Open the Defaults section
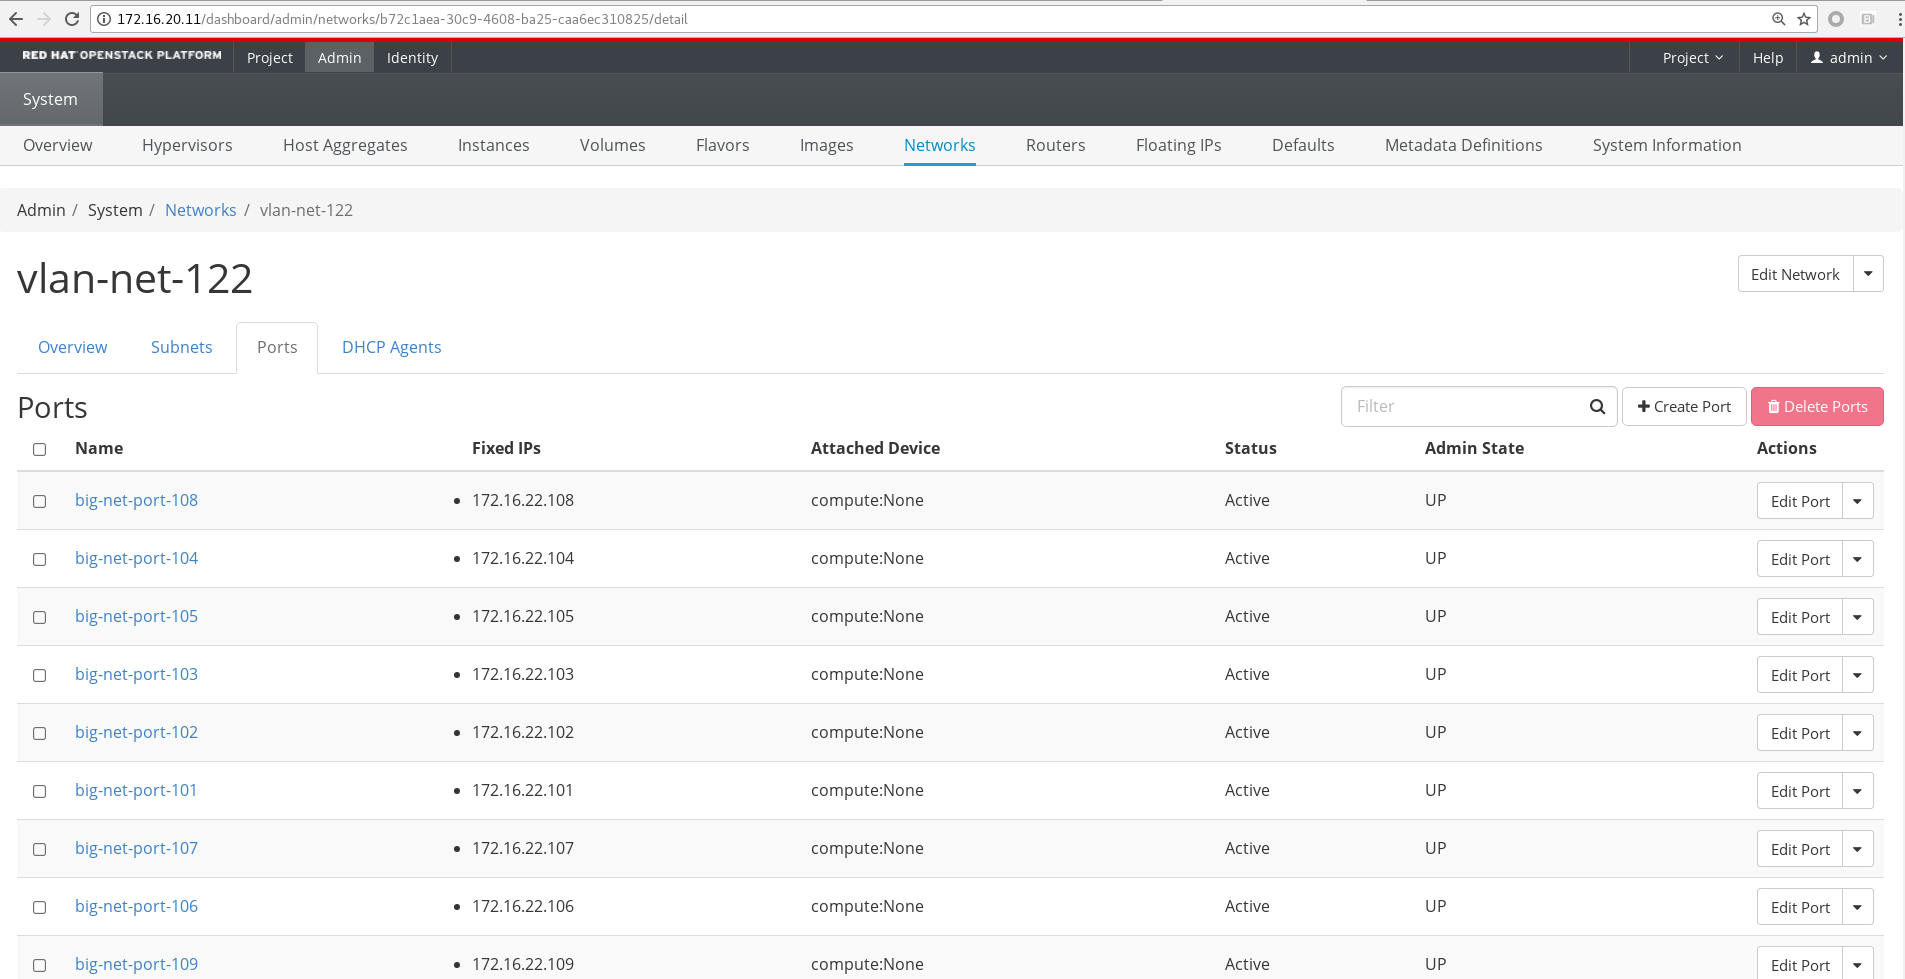 click(1302, 145)
